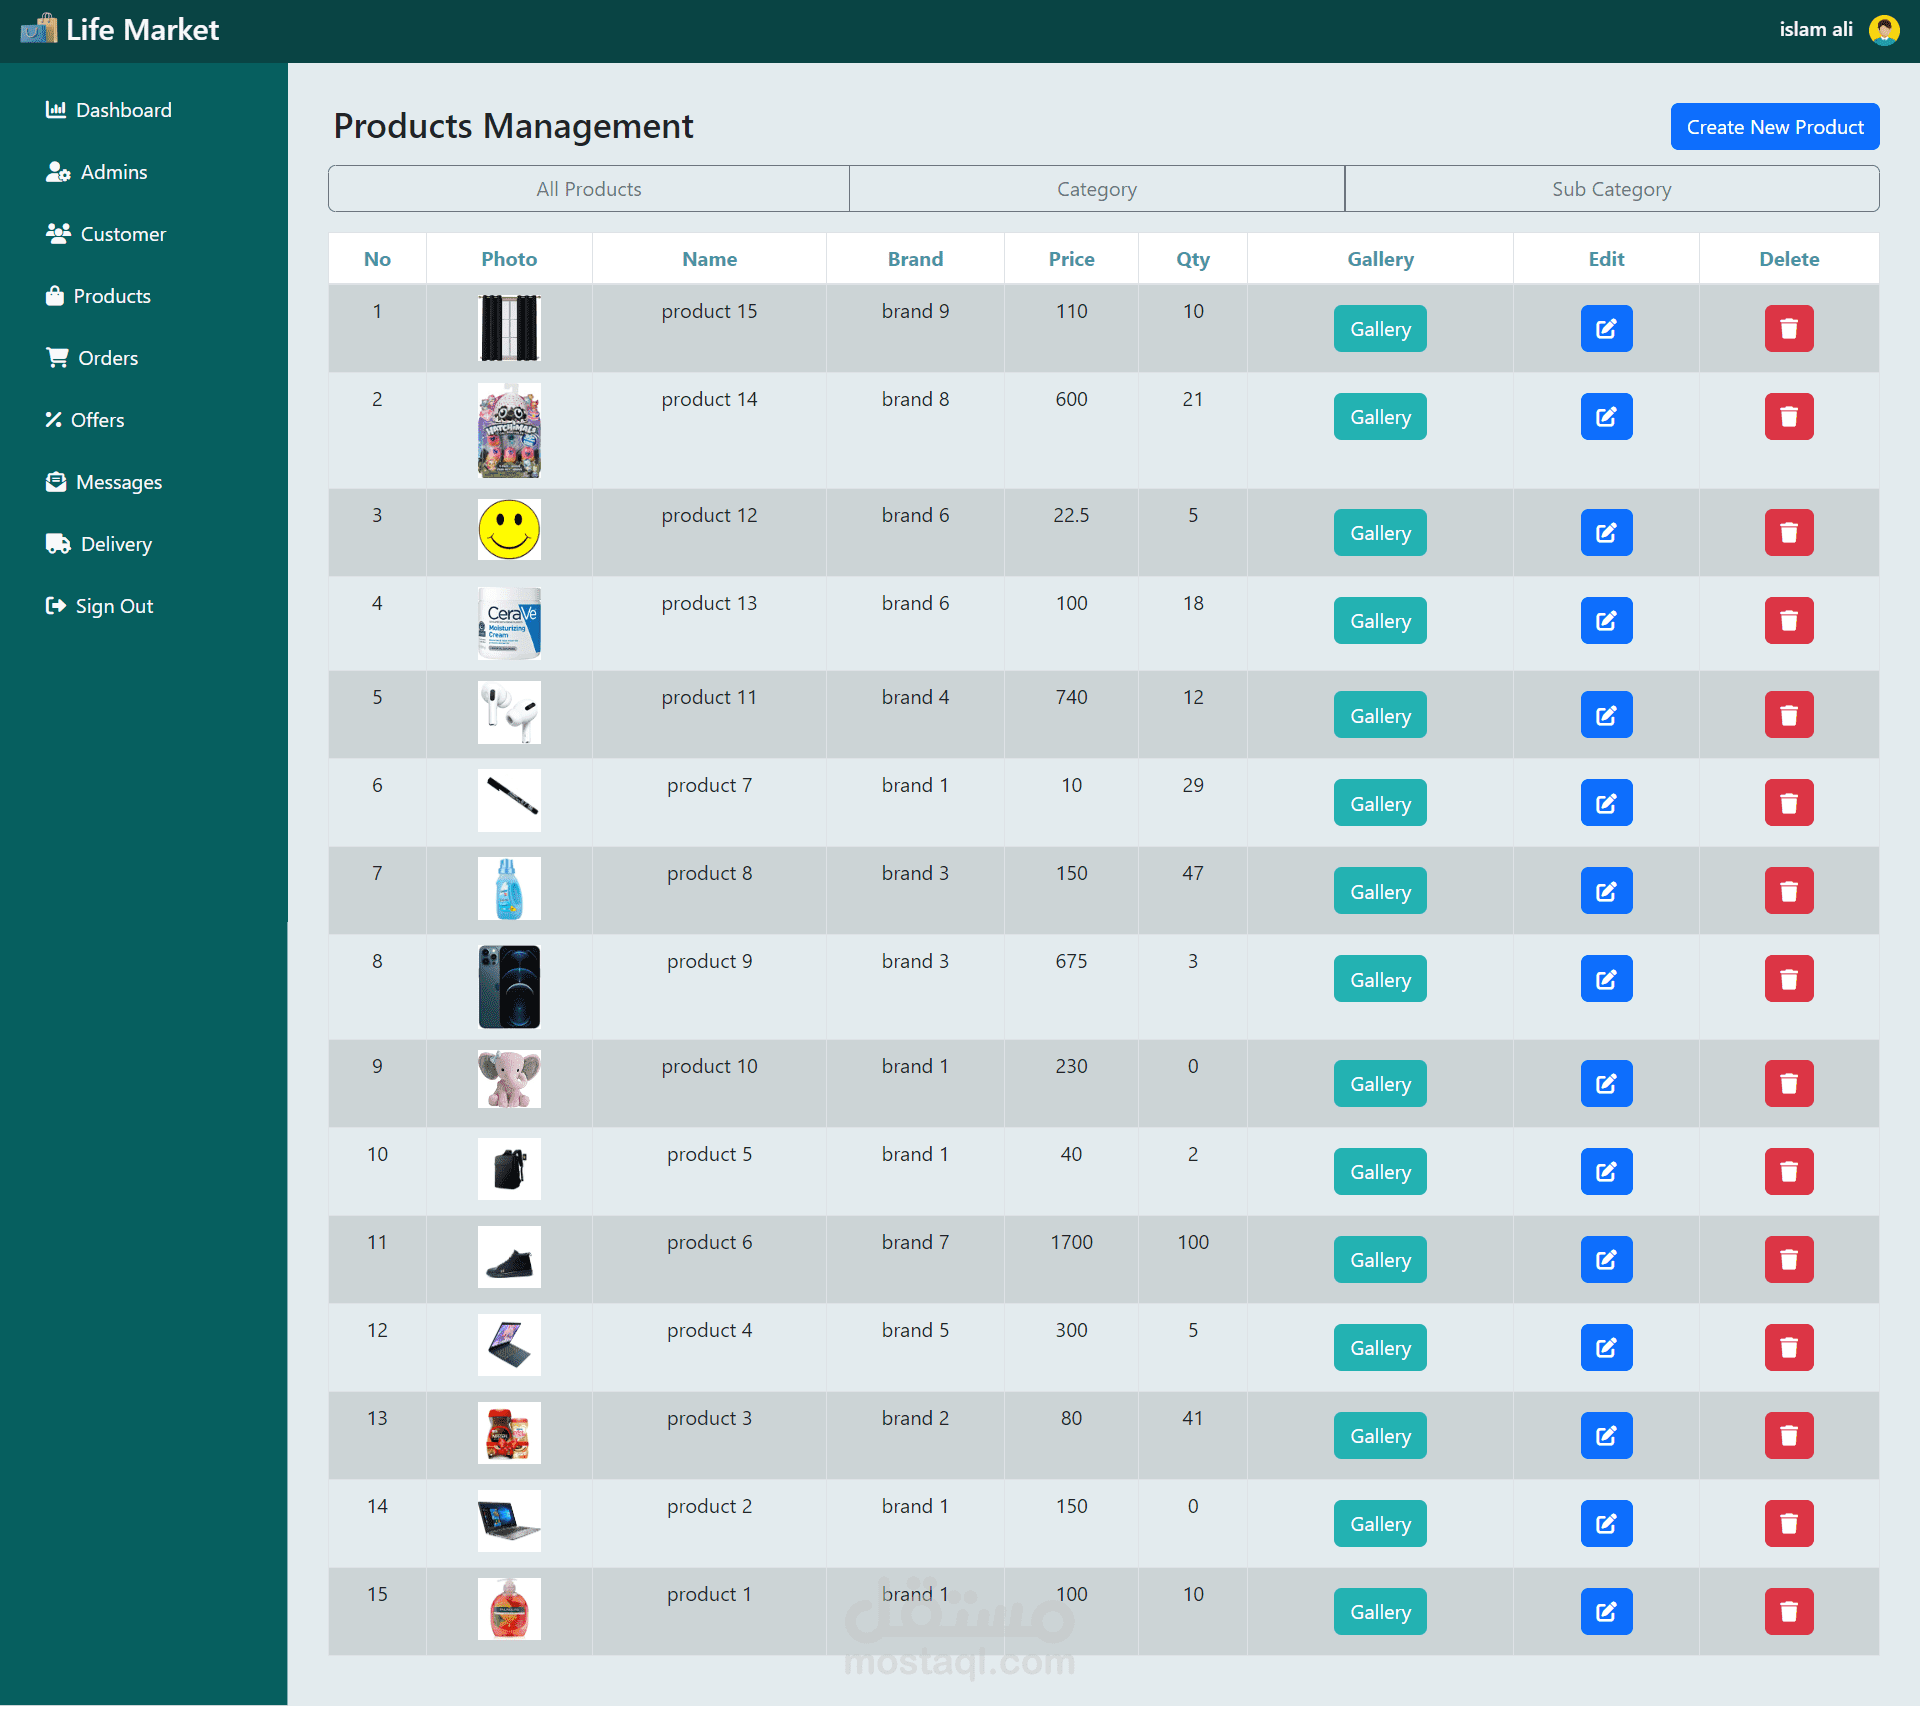The height and width of the screenshot is (1716, 1920).
Task: Open Orders in the sidebar
Action: pos(107,358)
